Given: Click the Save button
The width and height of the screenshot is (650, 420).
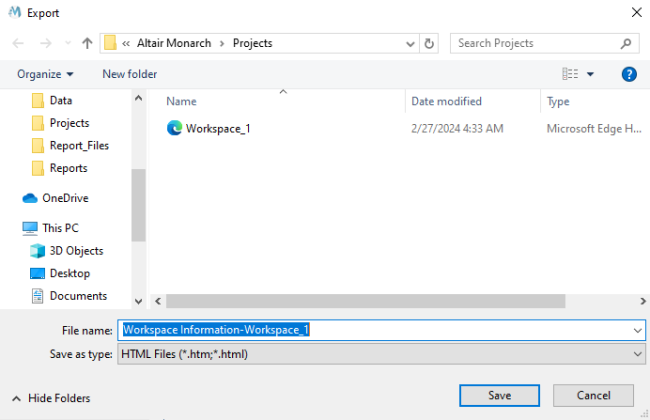Looking at the screenshot, I should [499, 396].
